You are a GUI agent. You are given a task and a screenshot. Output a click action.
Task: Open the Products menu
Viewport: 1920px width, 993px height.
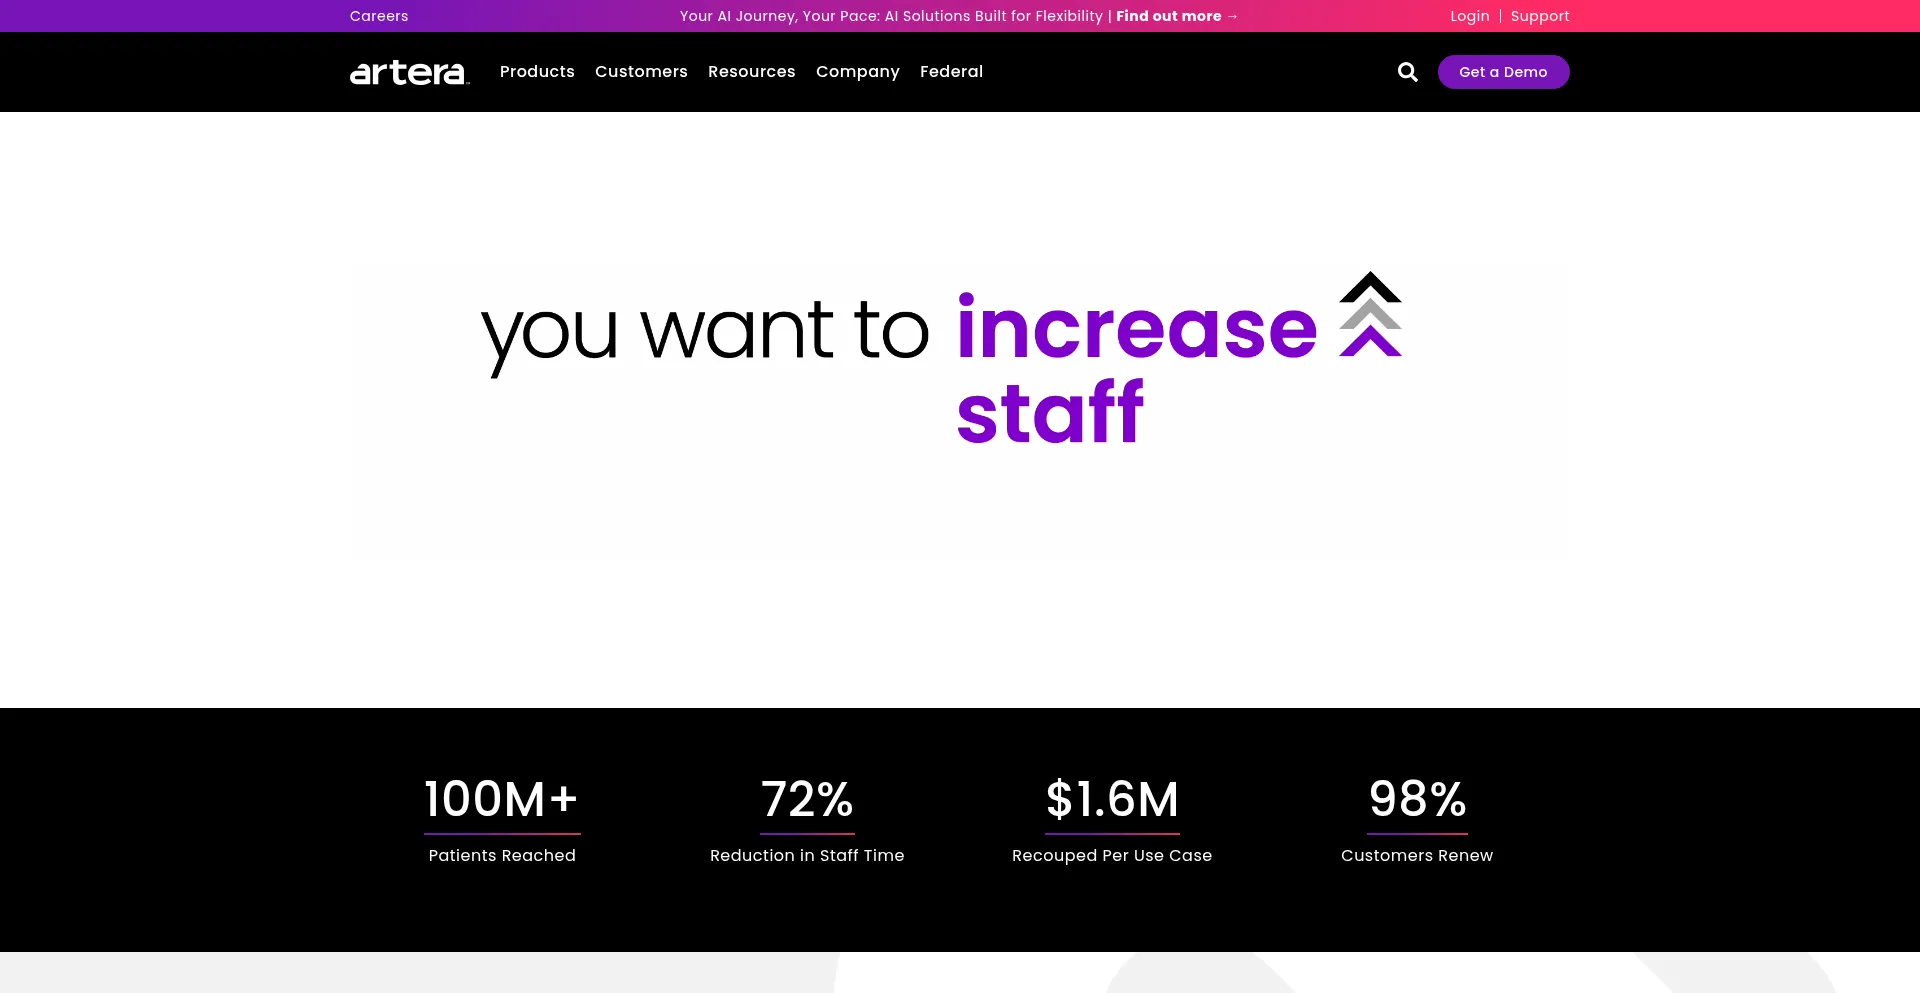pyautogui.click(x=537, y=72)
